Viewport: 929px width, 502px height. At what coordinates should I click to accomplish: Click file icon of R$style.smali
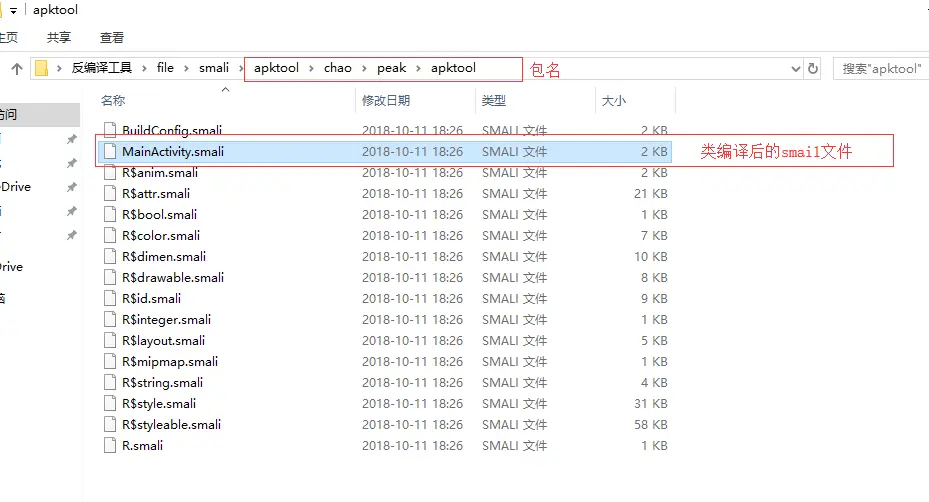click(x=110, y=404)
